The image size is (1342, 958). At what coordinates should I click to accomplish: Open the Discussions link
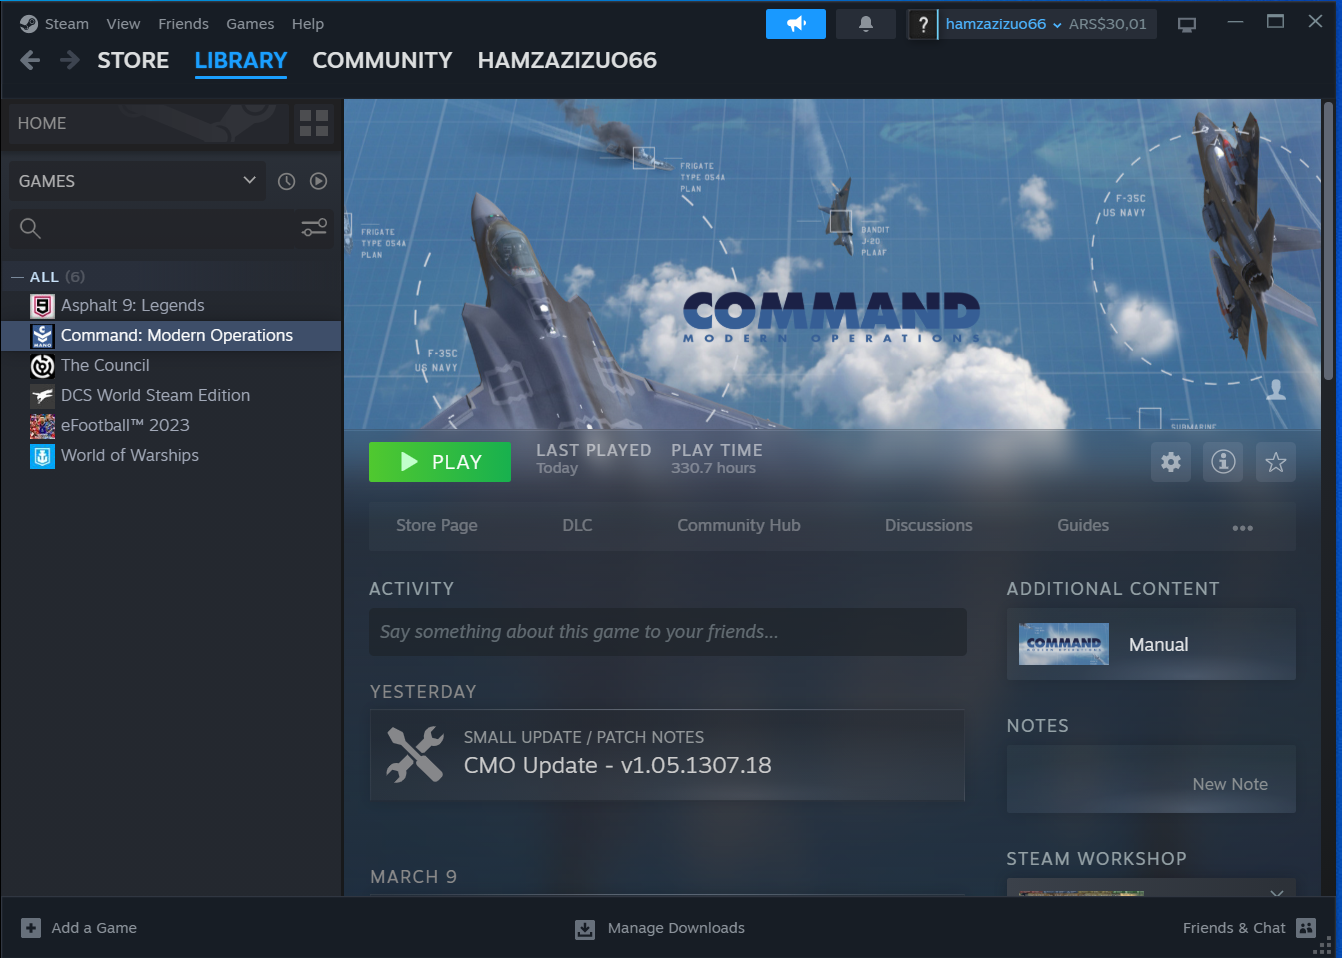pos(928,525)
